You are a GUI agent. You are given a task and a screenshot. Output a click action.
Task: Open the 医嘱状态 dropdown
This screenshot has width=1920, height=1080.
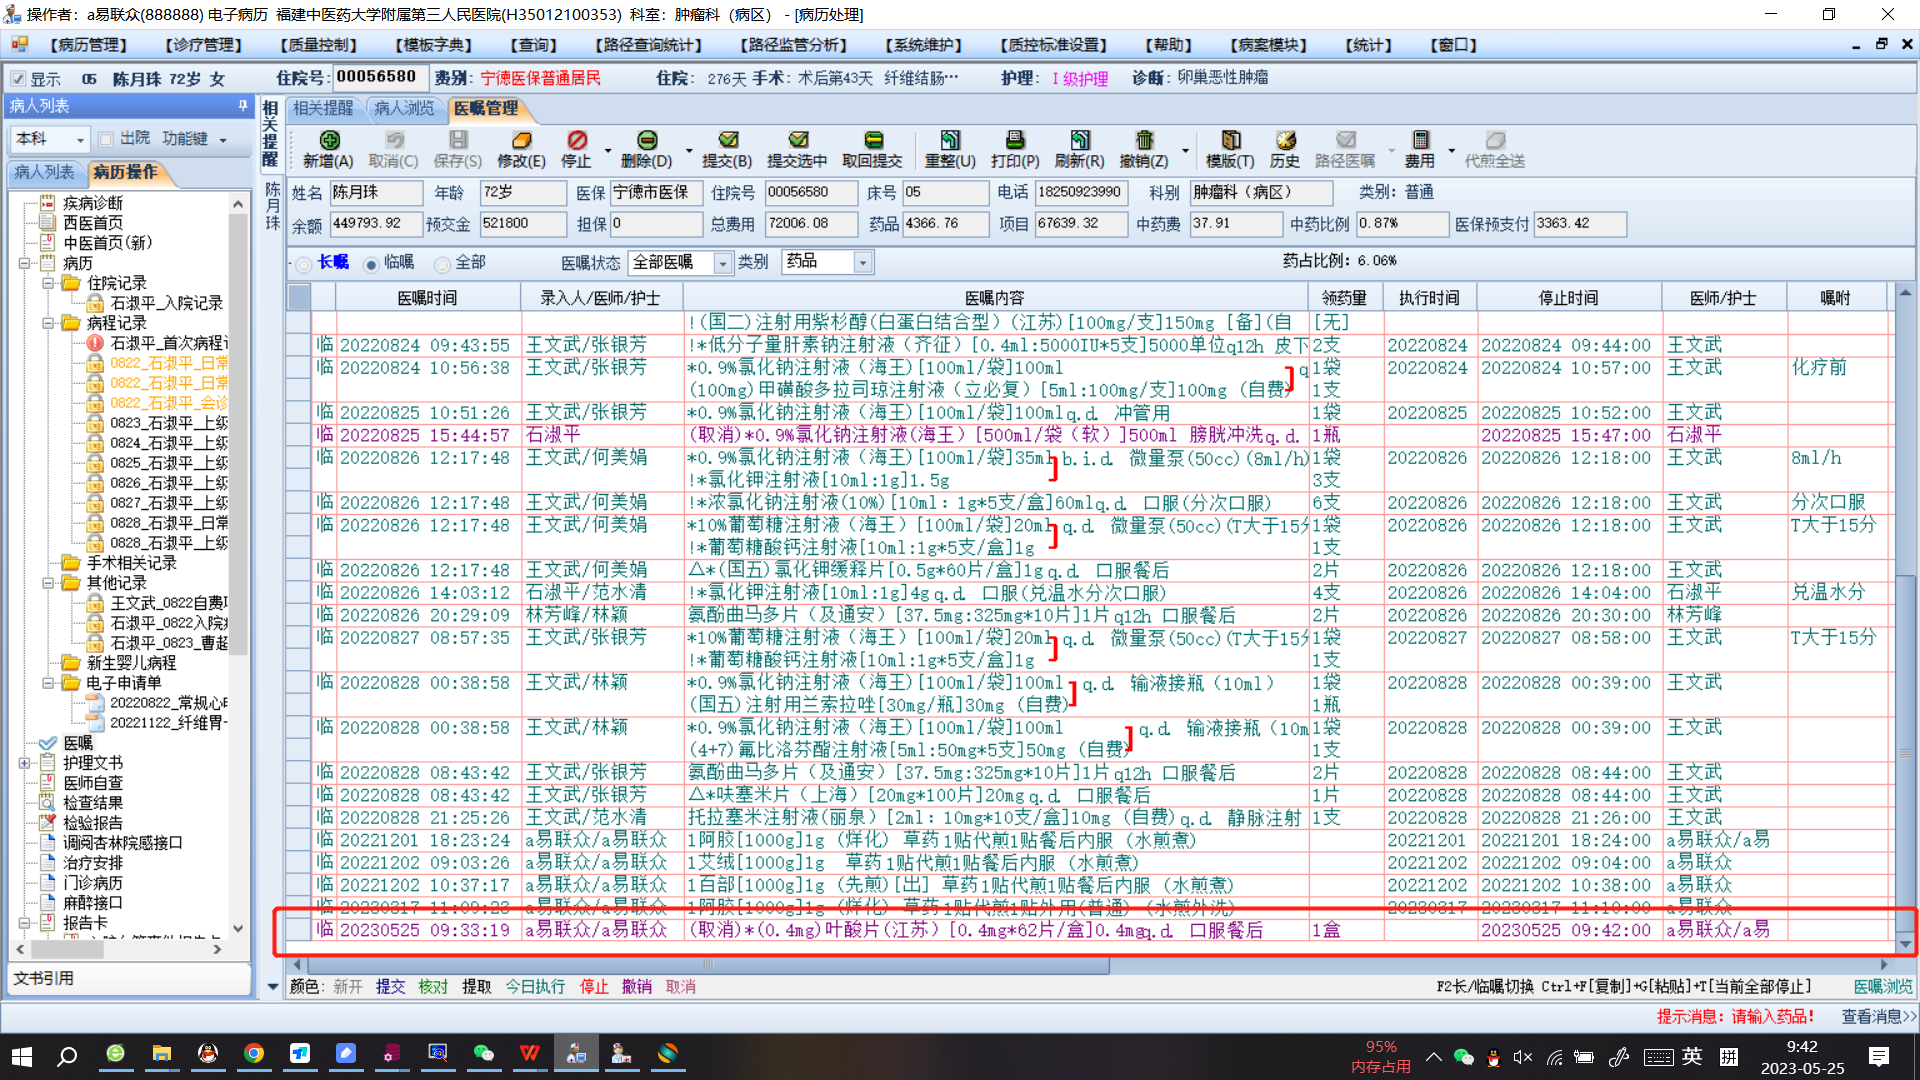723,263
